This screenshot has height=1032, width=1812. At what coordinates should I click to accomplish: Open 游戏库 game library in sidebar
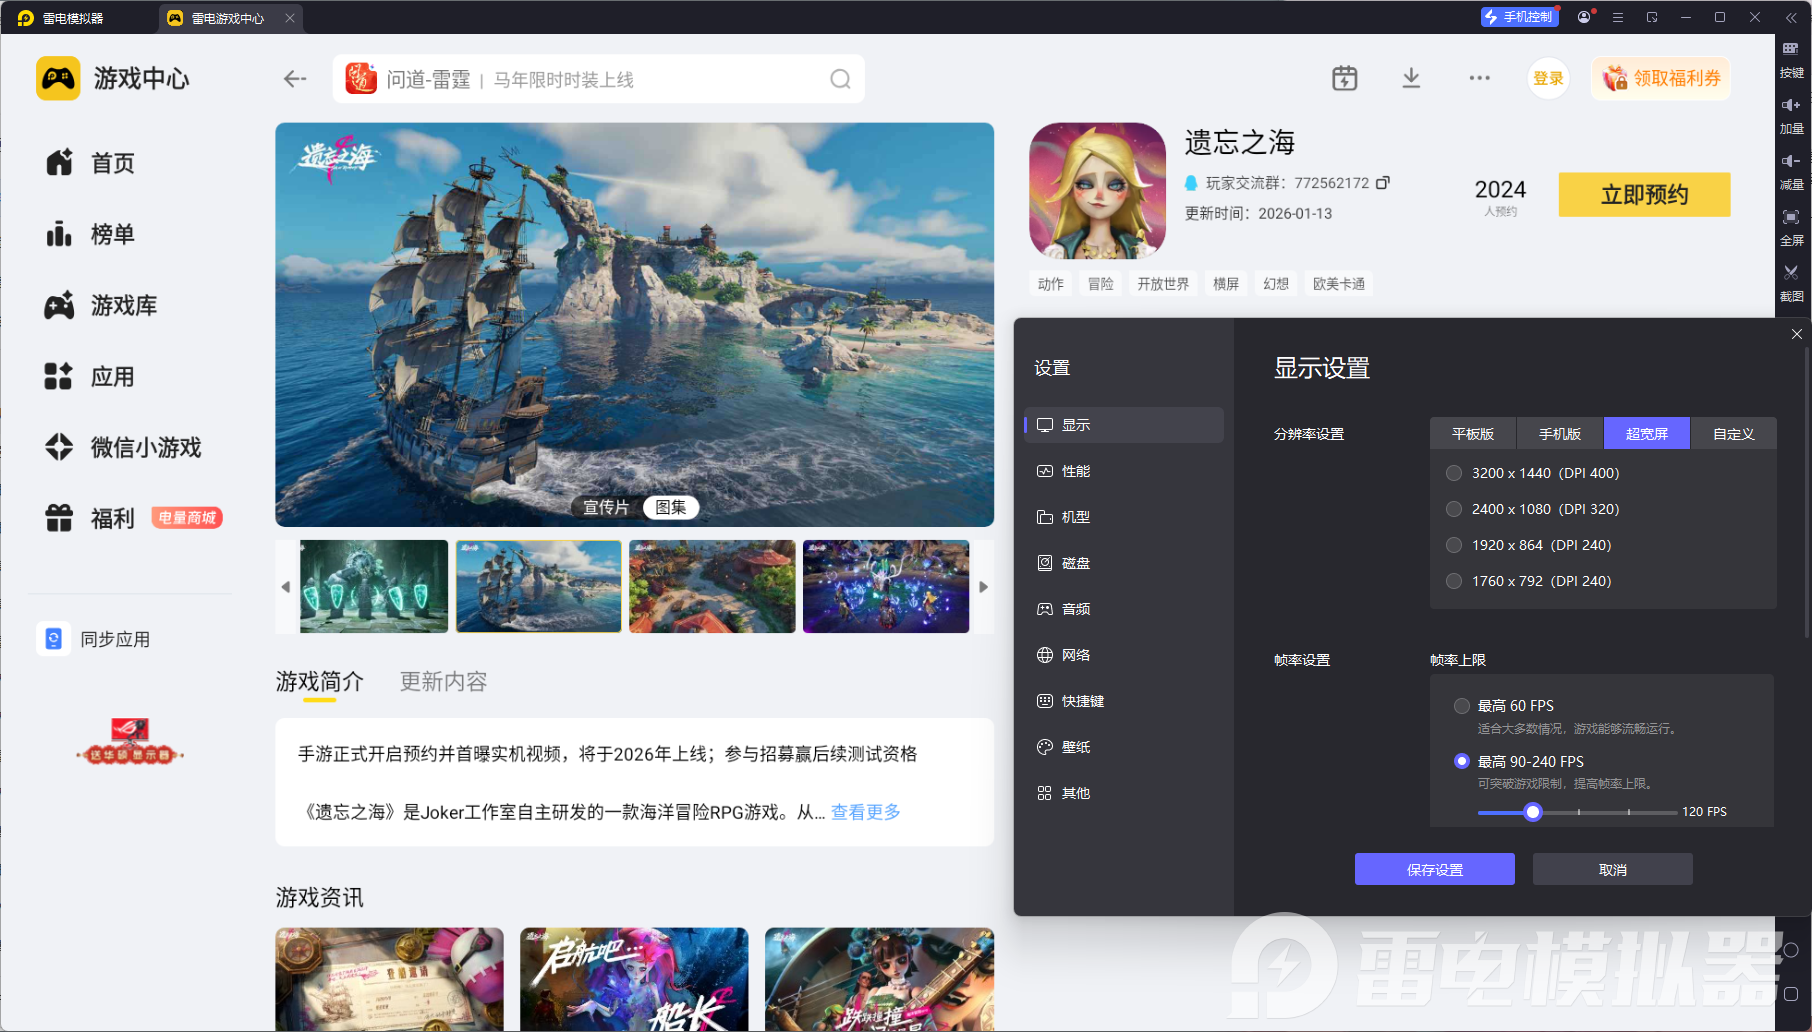pos(101,305)
